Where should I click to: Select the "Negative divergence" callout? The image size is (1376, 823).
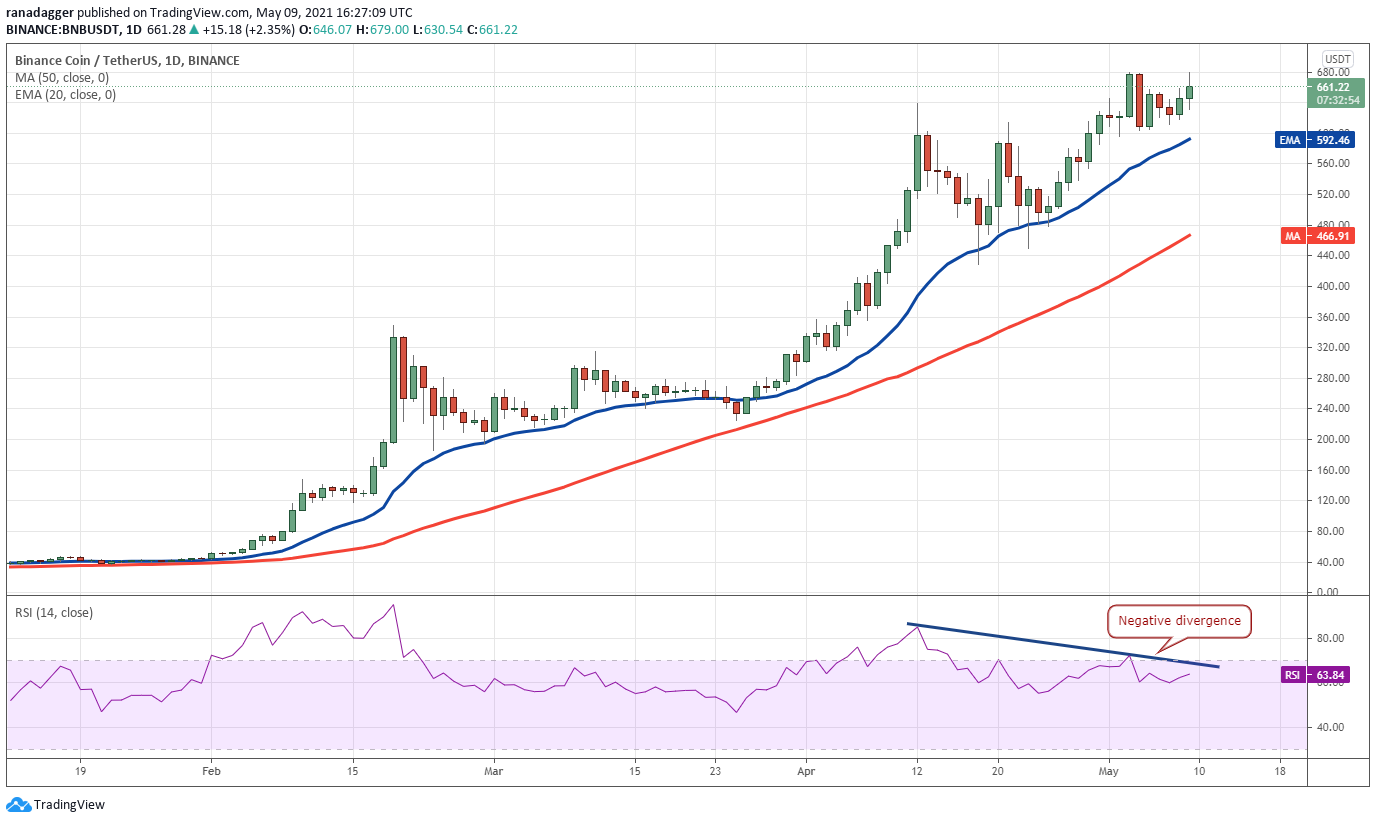tap(1179, 621)
